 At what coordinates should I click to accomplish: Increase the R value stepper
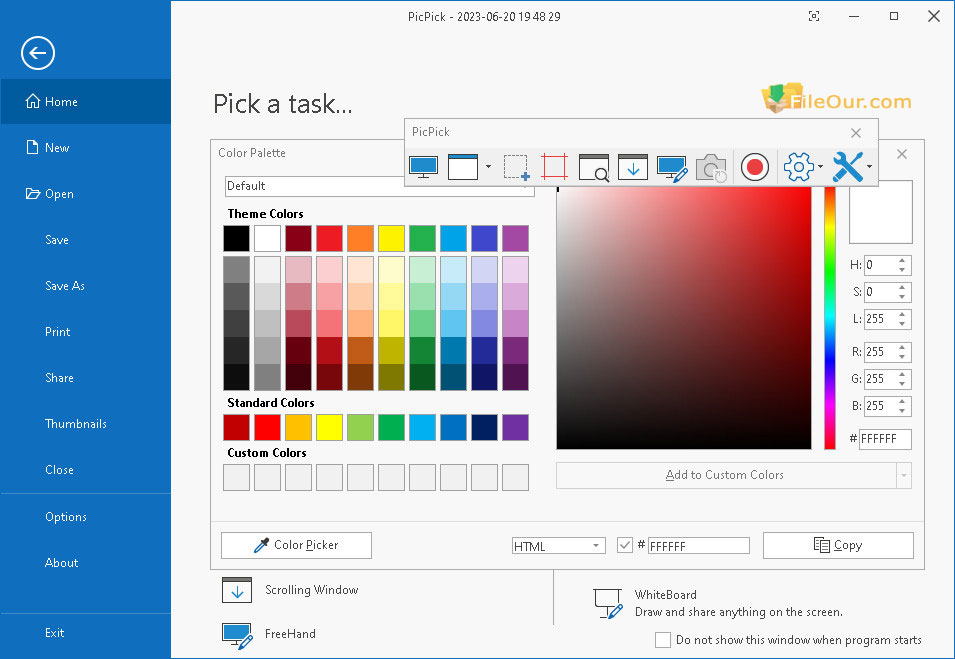pyautogui.click(x=902, y=347)
